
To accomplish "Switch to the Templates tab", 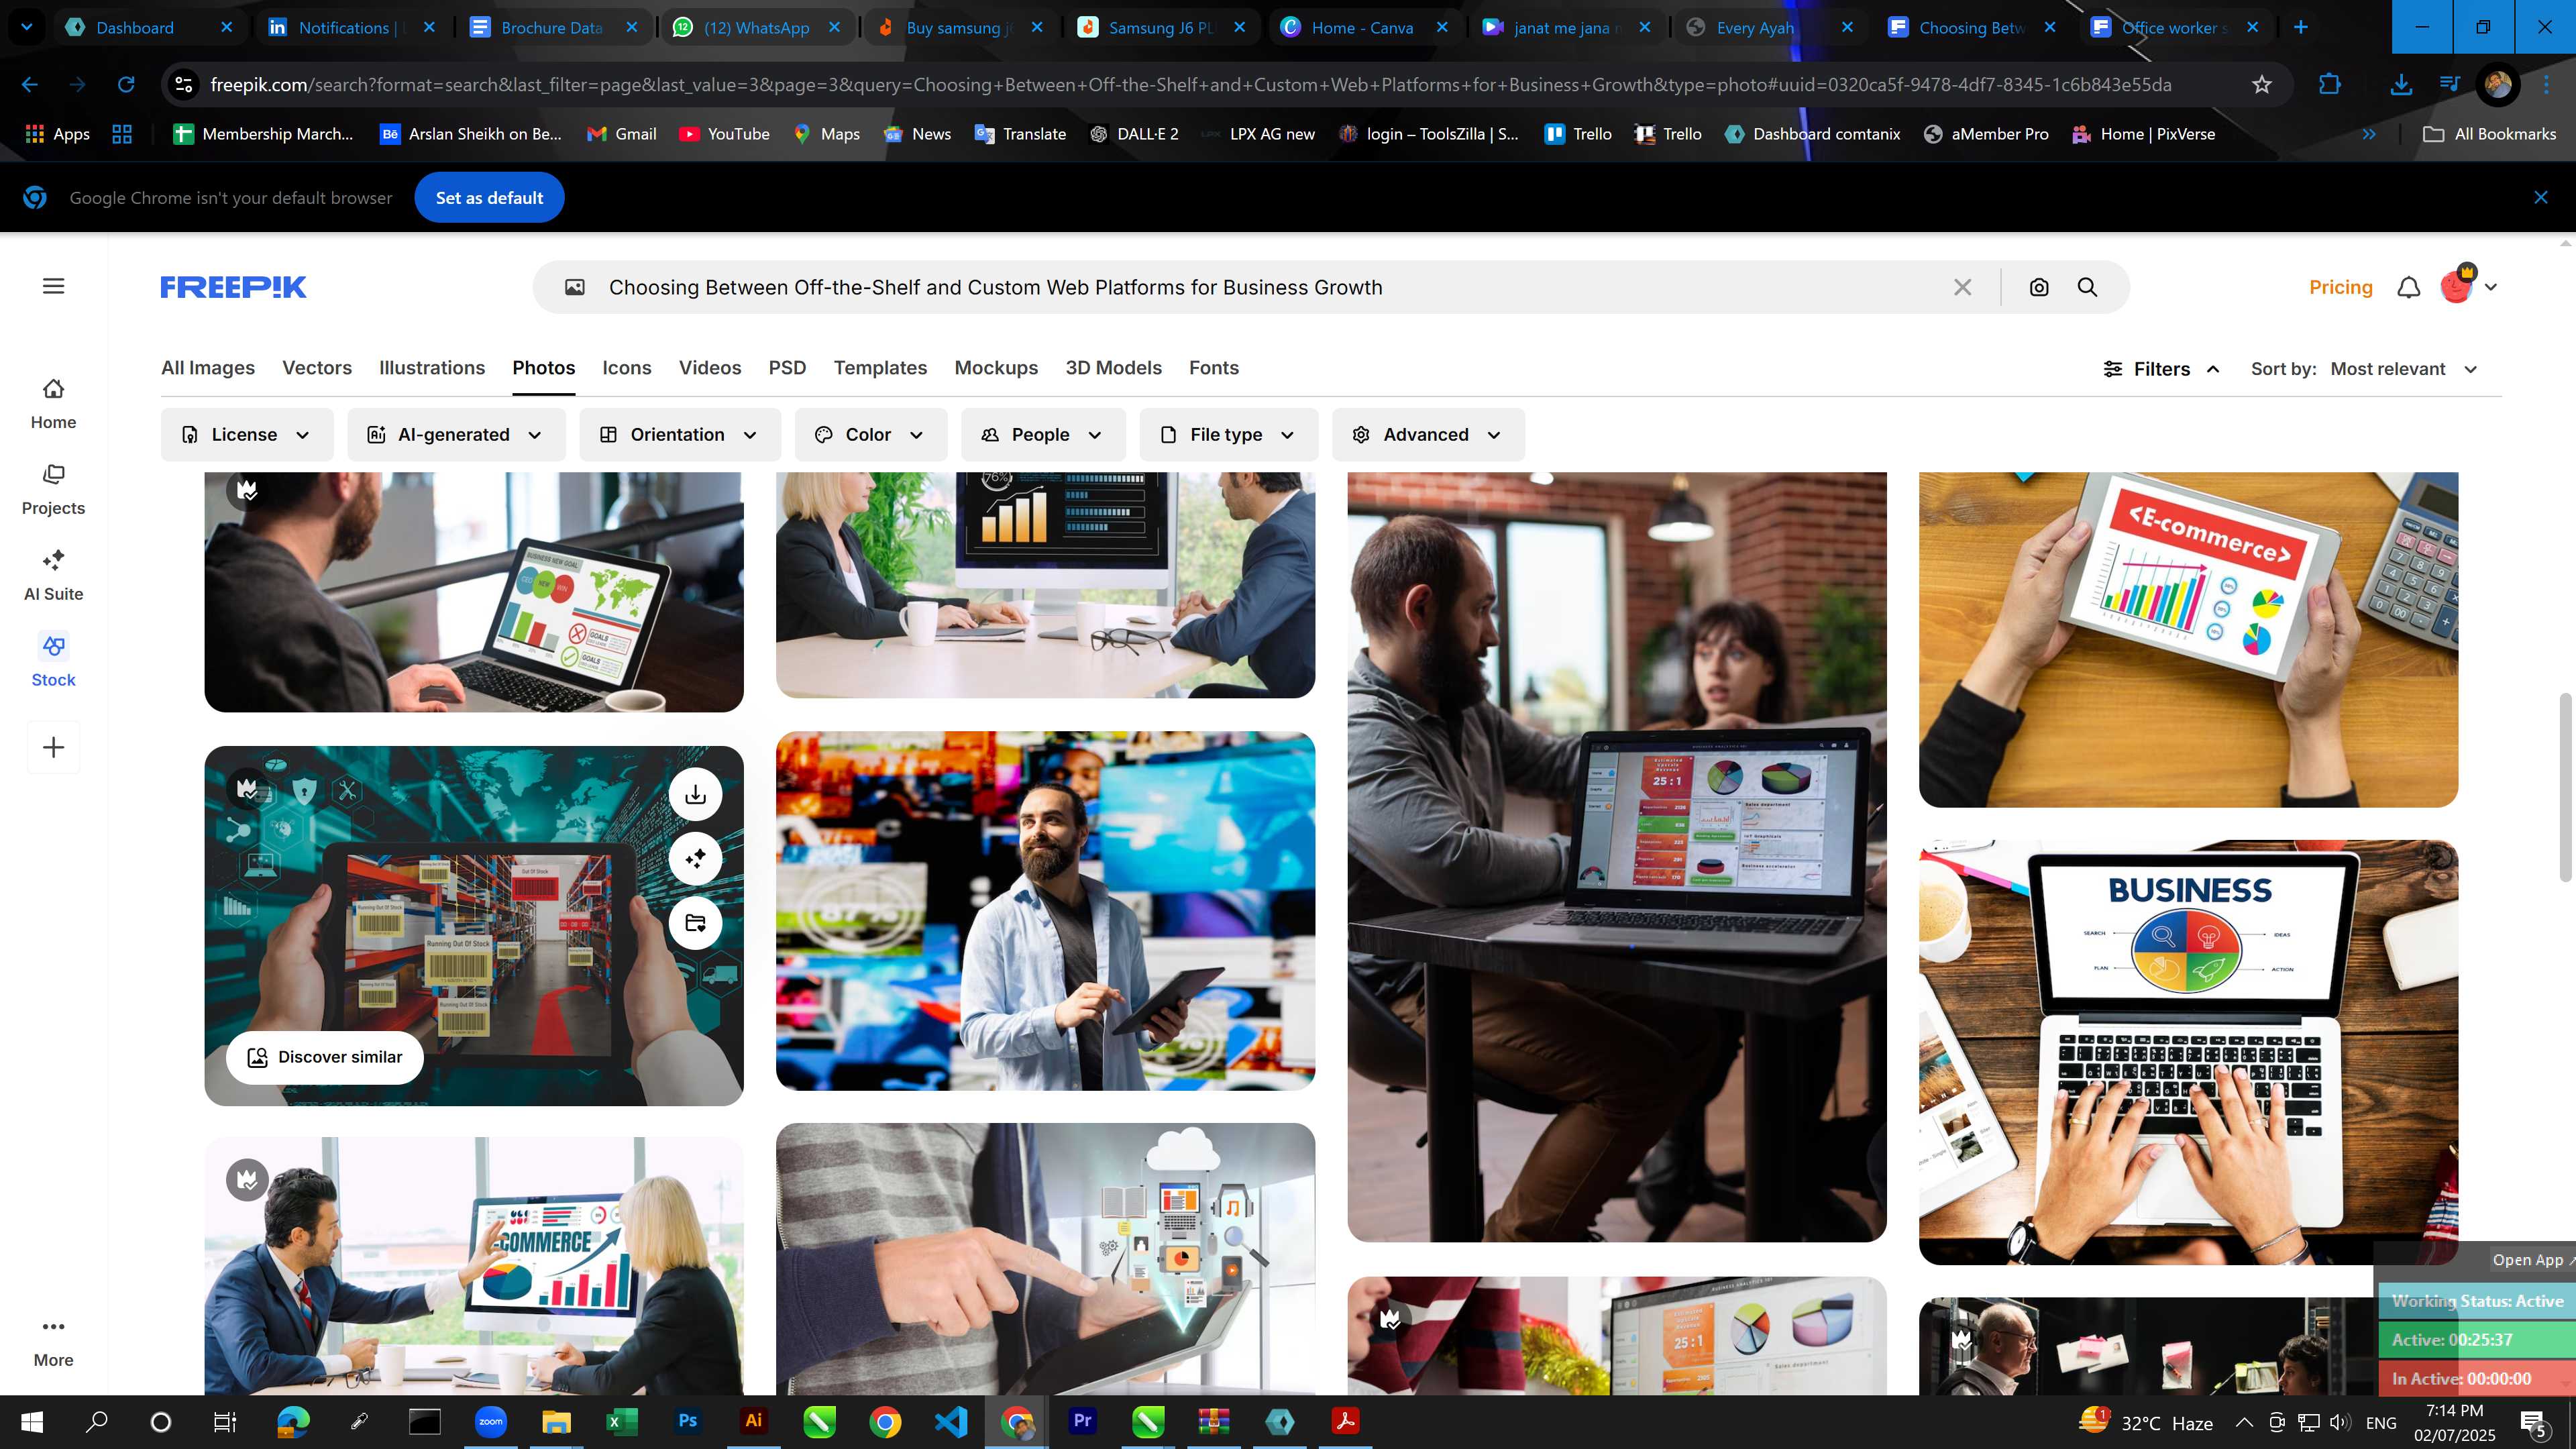I will click(x=880, y=368).
